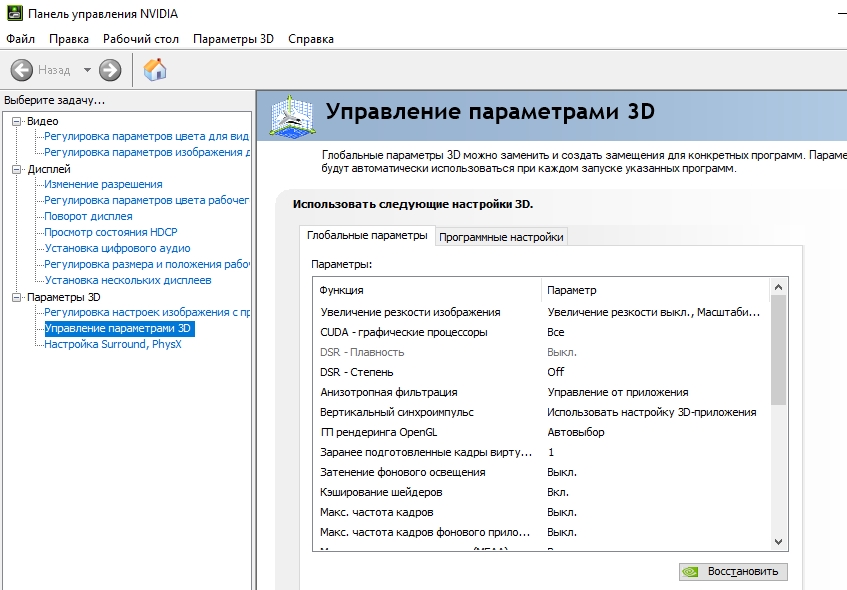
Task: Click the NVIDIA logo in title bar
Action: coord(12,13)
